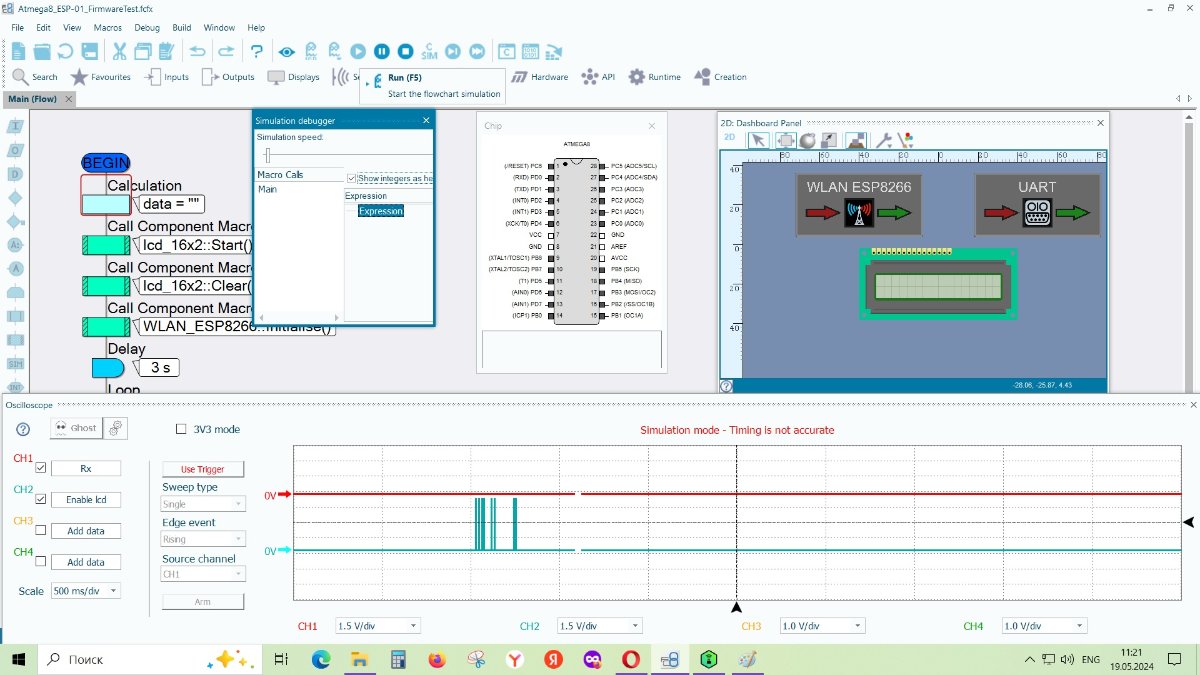1200x675 pixels.
Task: Adjust the Simulation speed slider
Action: coord(267,155)
